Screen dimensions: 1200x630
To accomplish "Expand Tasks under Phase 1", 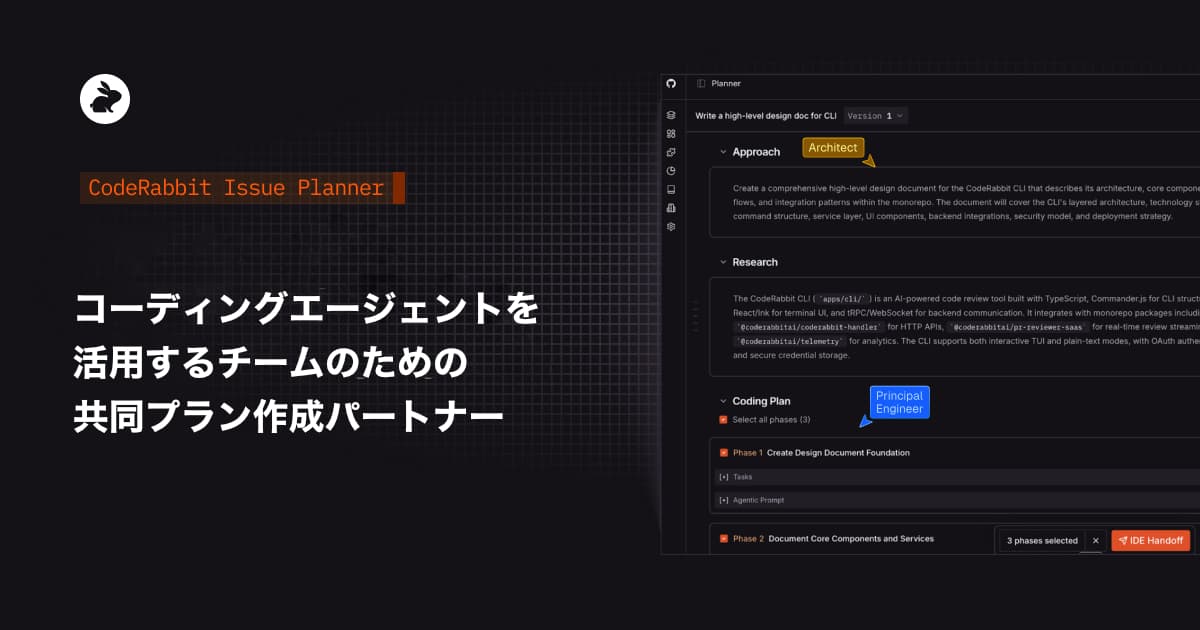I will pyautogui.click(x=723, y=477).
